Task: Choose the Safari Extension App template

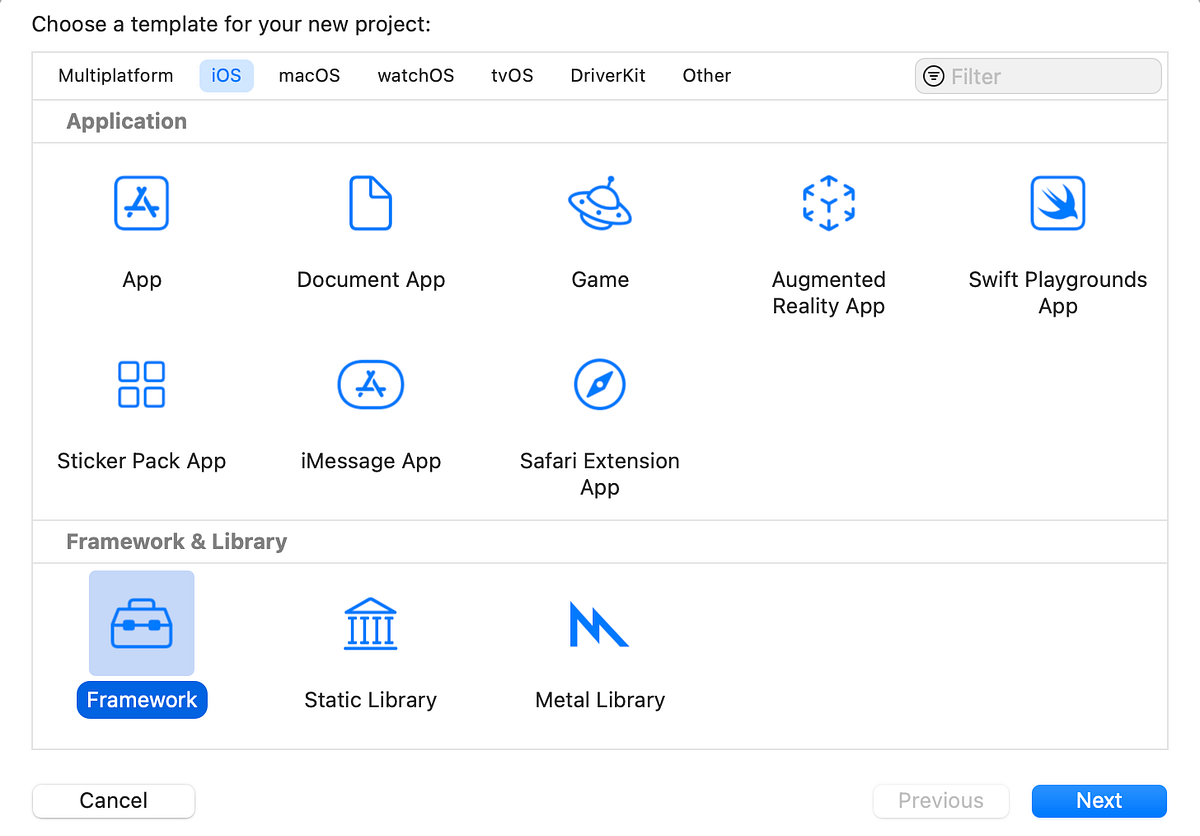Action: (x=599, y=384)
